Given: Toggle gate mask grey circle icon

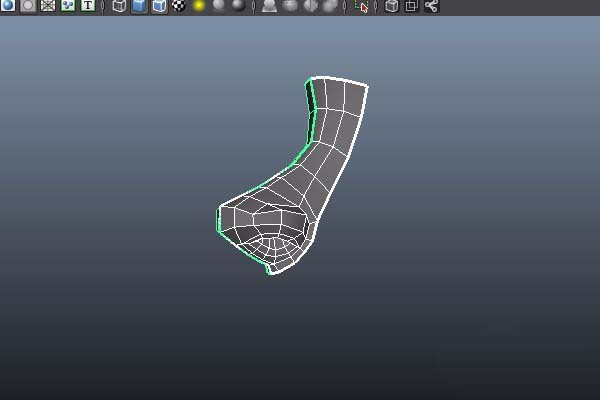Looking at the screenshot, I should tap(28, 5).
